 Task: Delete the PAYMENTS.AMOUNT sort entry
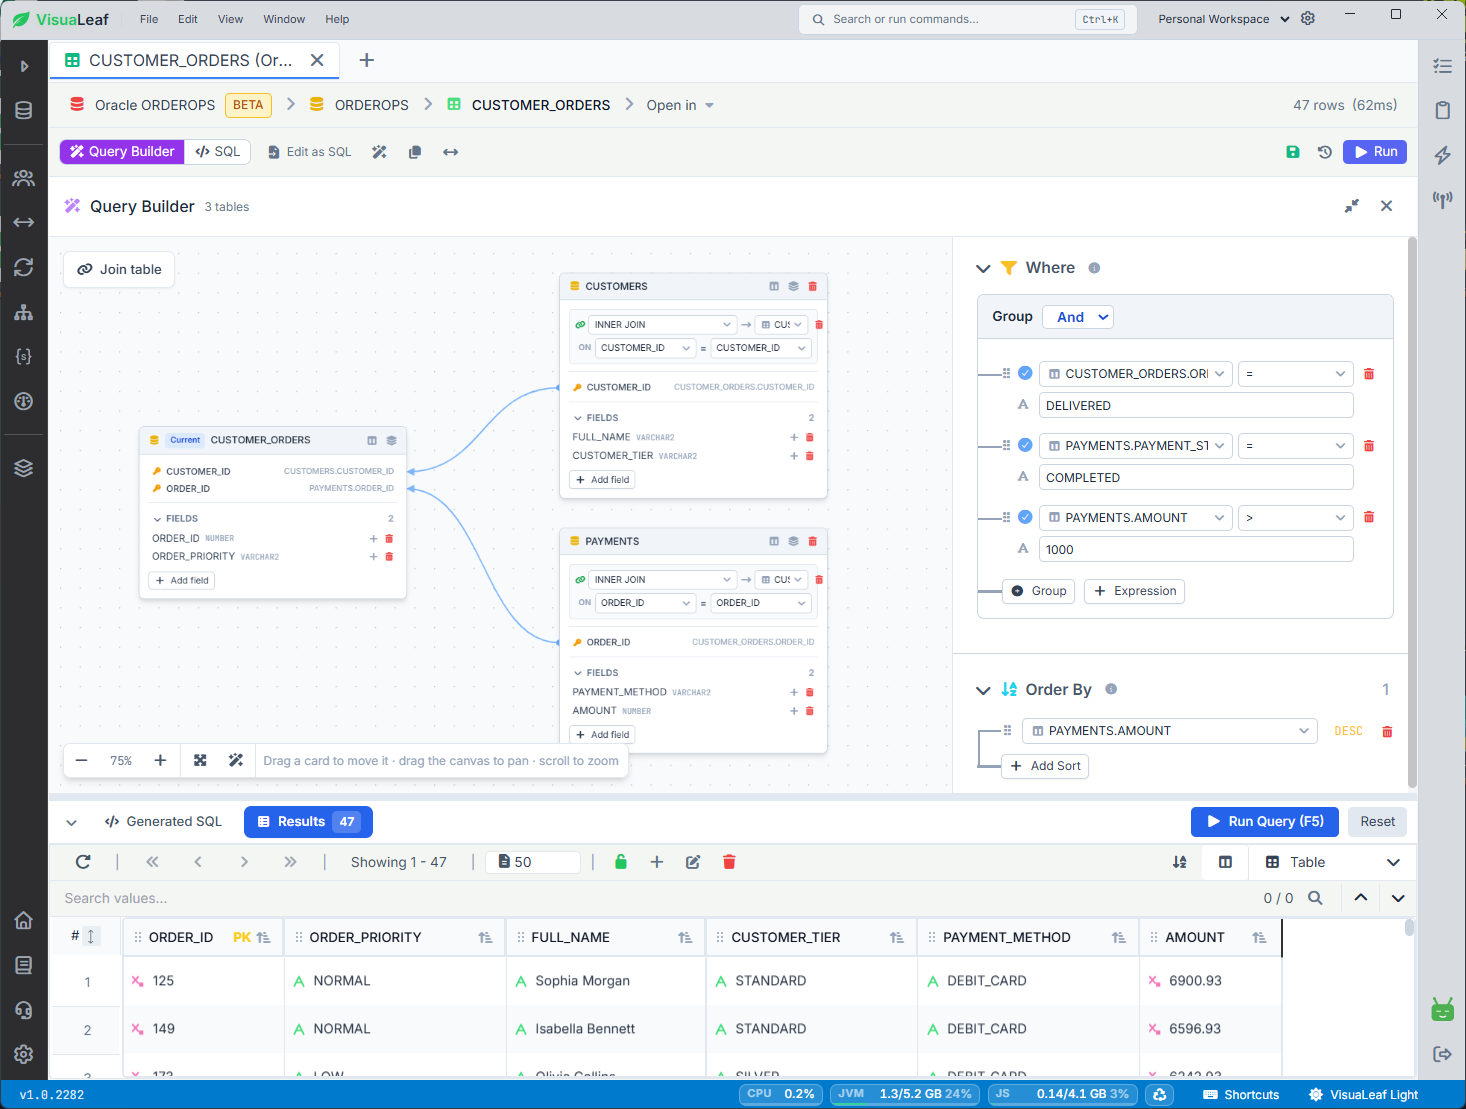1387,731
